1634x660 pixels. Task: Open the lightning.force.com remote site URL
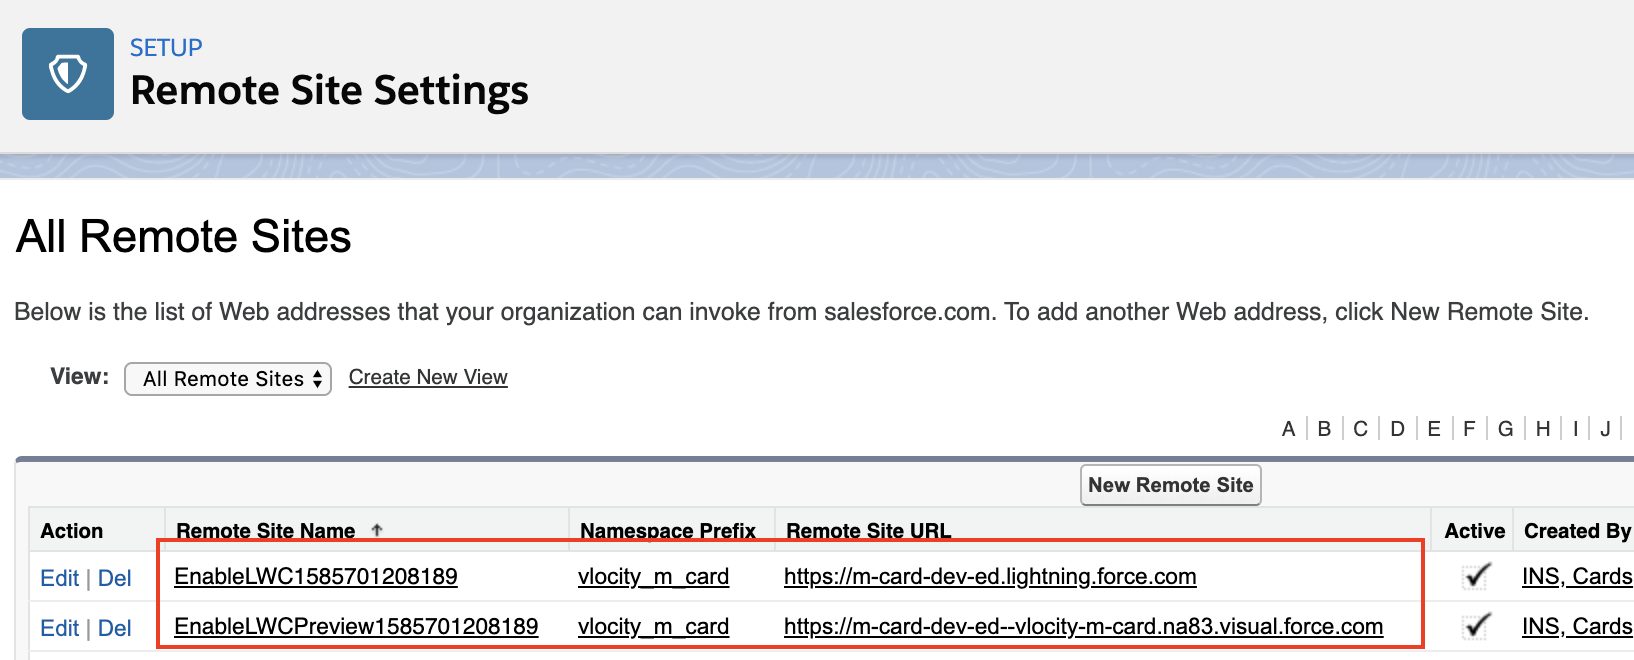click(x=990, y=576)
